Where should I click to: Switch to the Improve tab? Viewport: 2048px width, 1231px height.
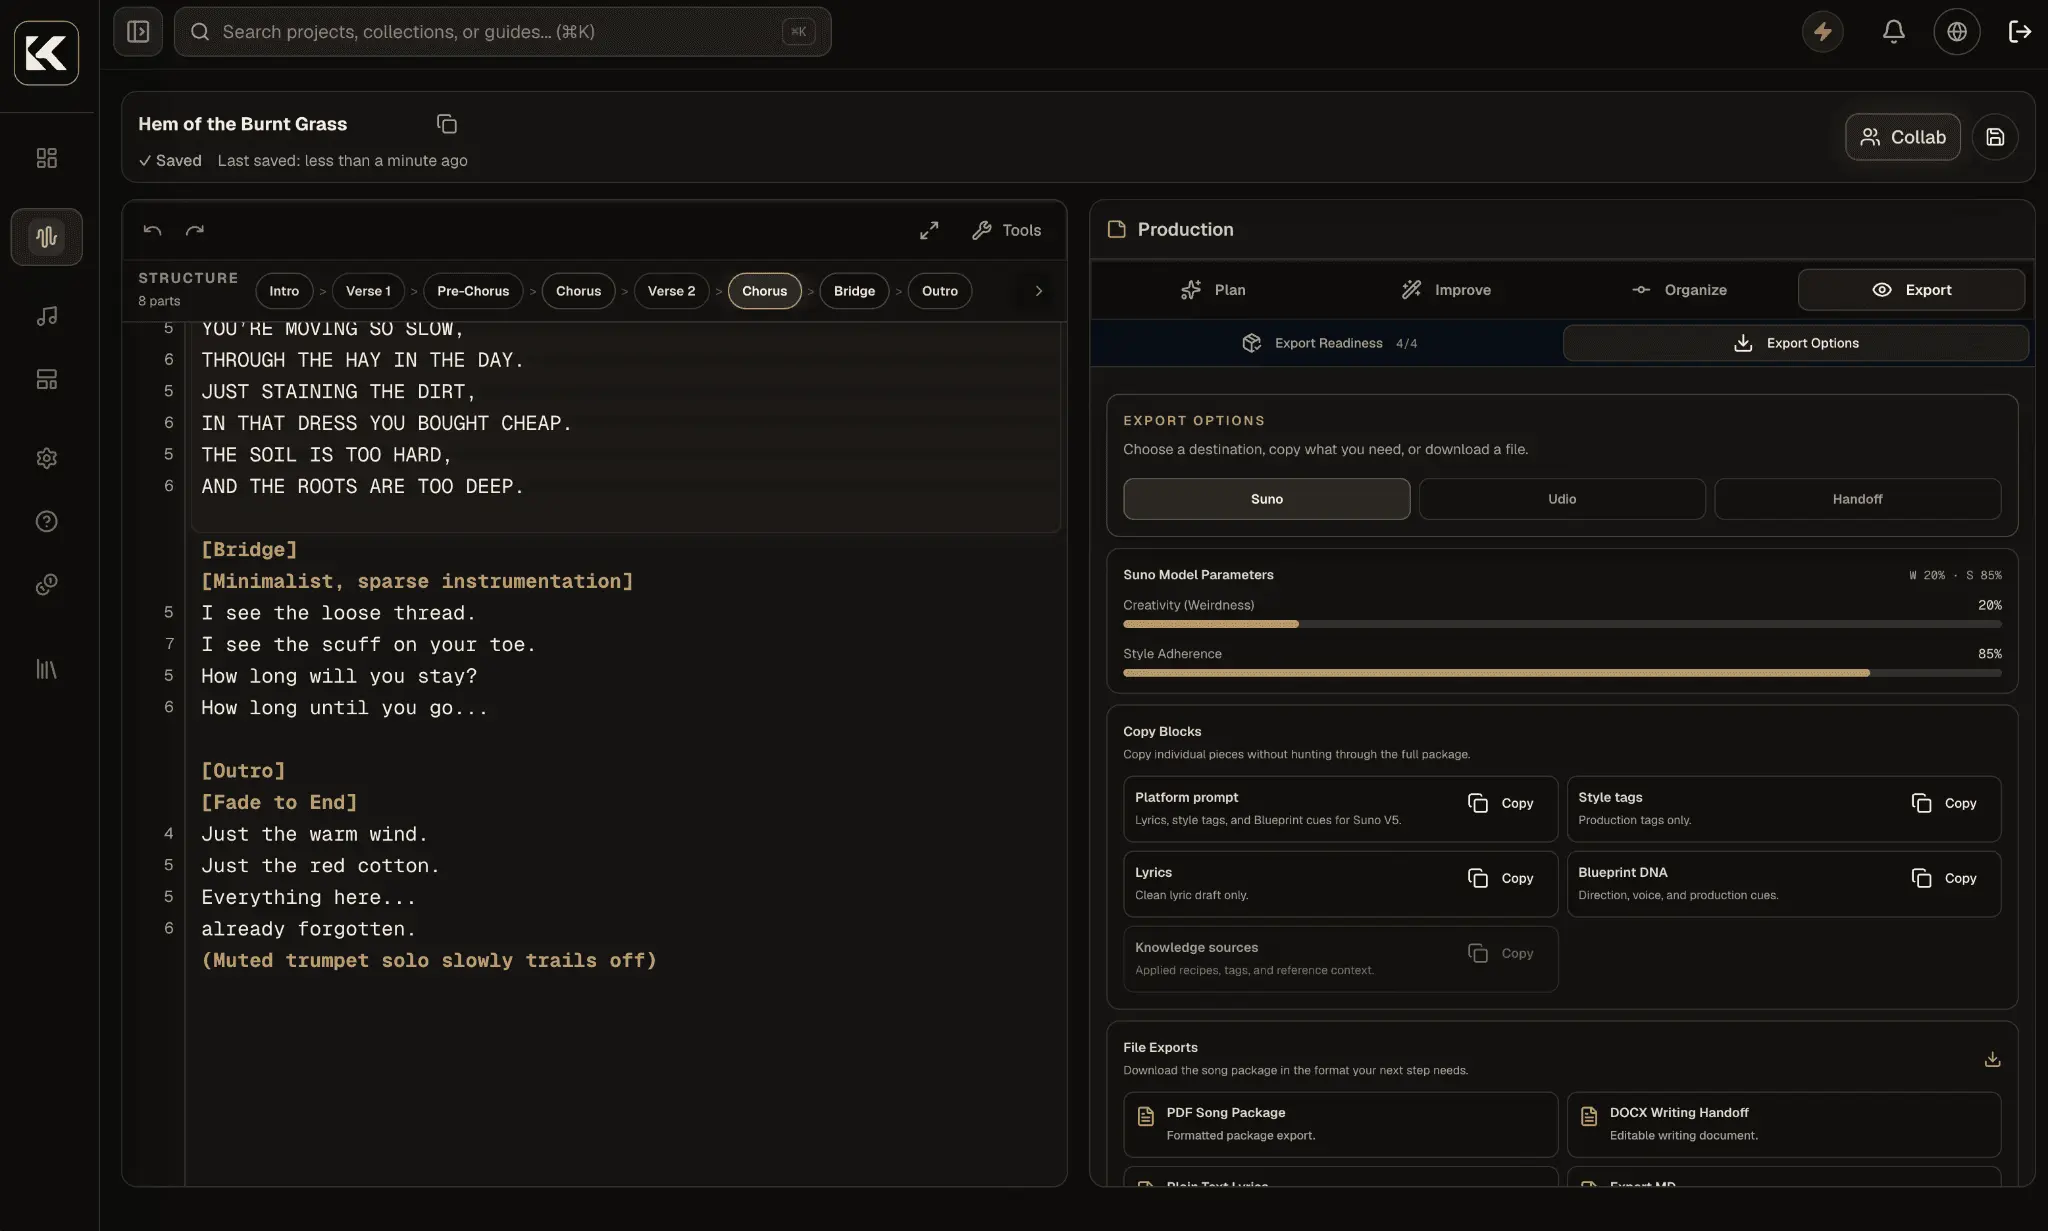point(1446,290)
